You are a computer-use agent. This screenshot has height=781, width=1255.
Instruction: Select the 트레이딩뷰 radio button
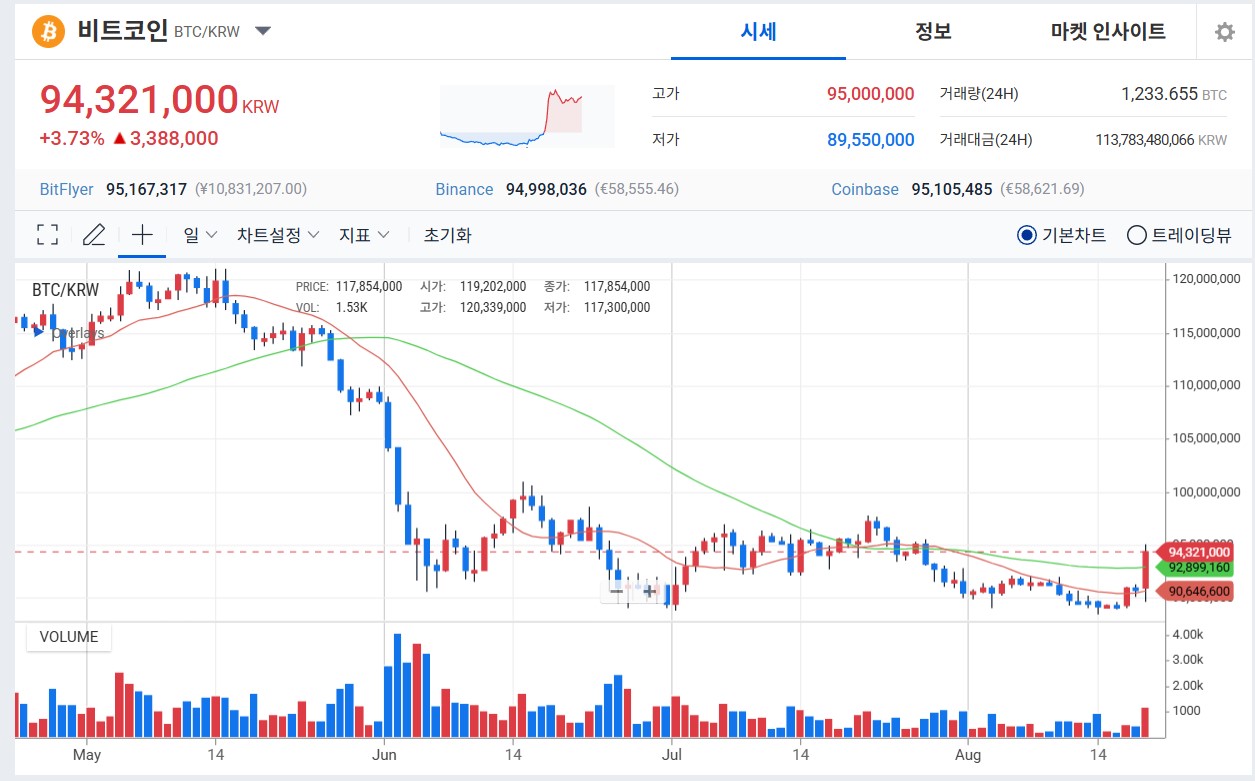(x=1136, y=235)
